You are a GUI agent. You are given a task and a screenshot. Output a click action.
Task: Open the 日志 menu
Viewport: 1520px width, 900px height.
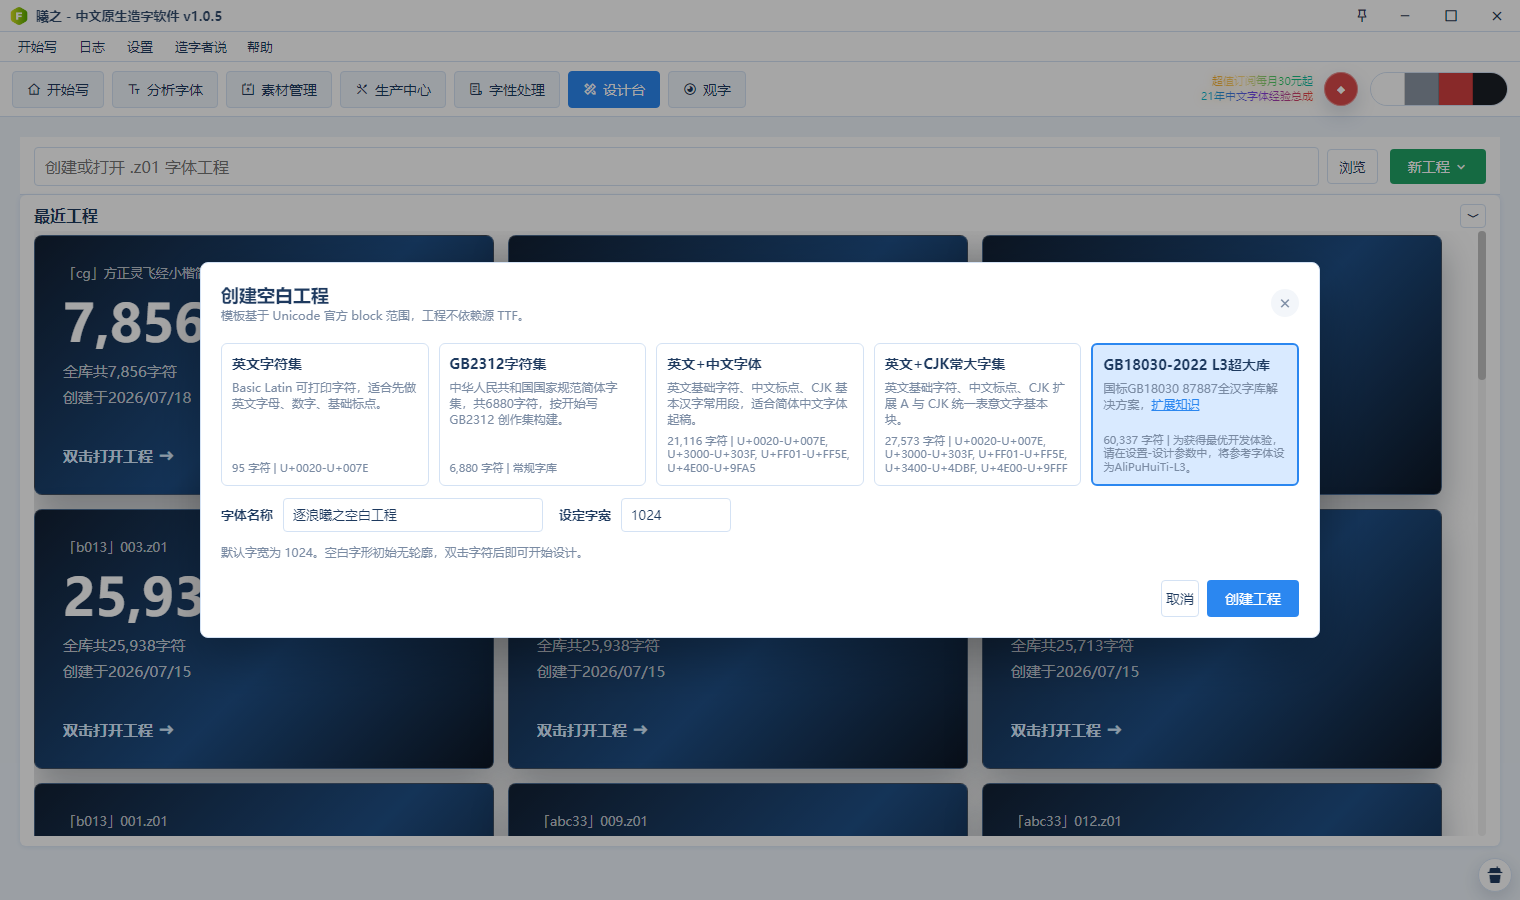(x=92, y=47)
